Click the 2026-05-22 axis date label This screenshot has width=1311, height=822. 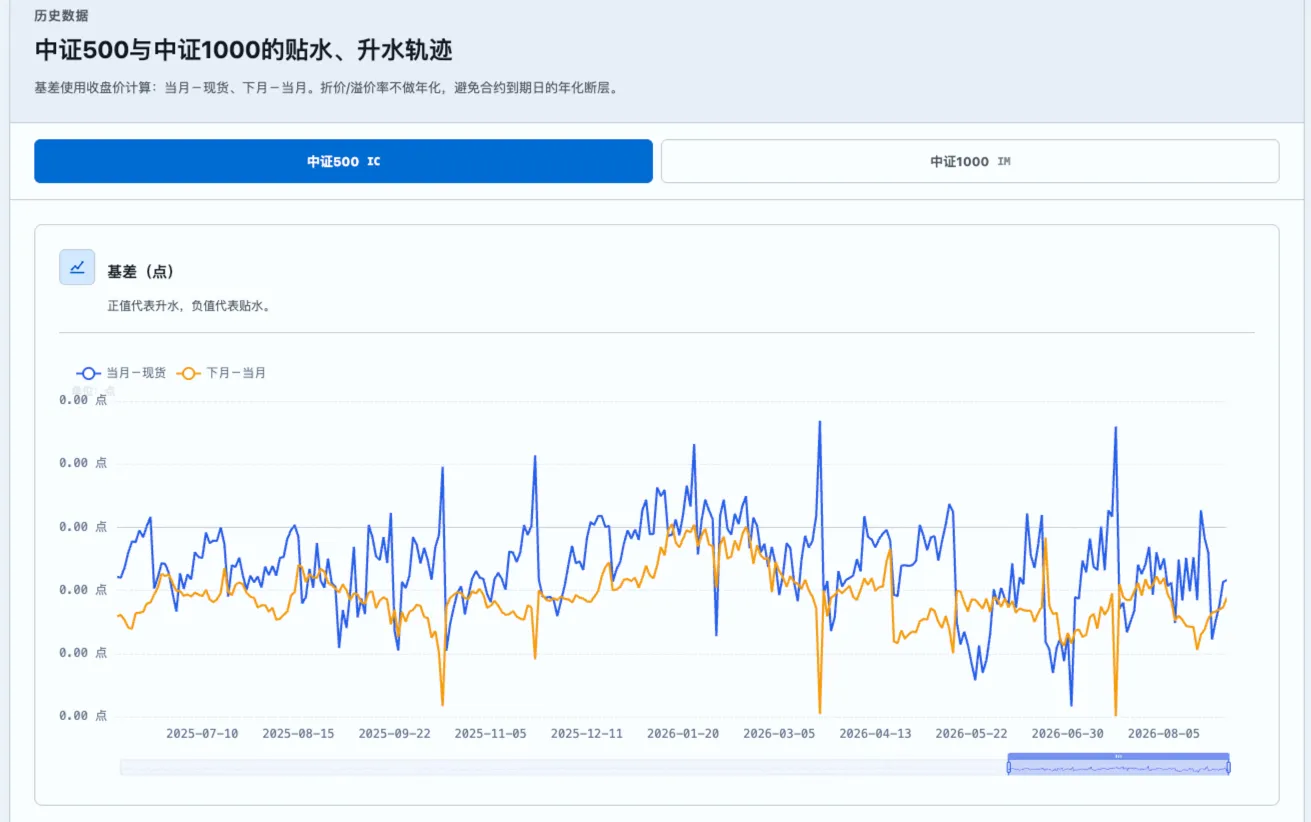tap(971, 733)
